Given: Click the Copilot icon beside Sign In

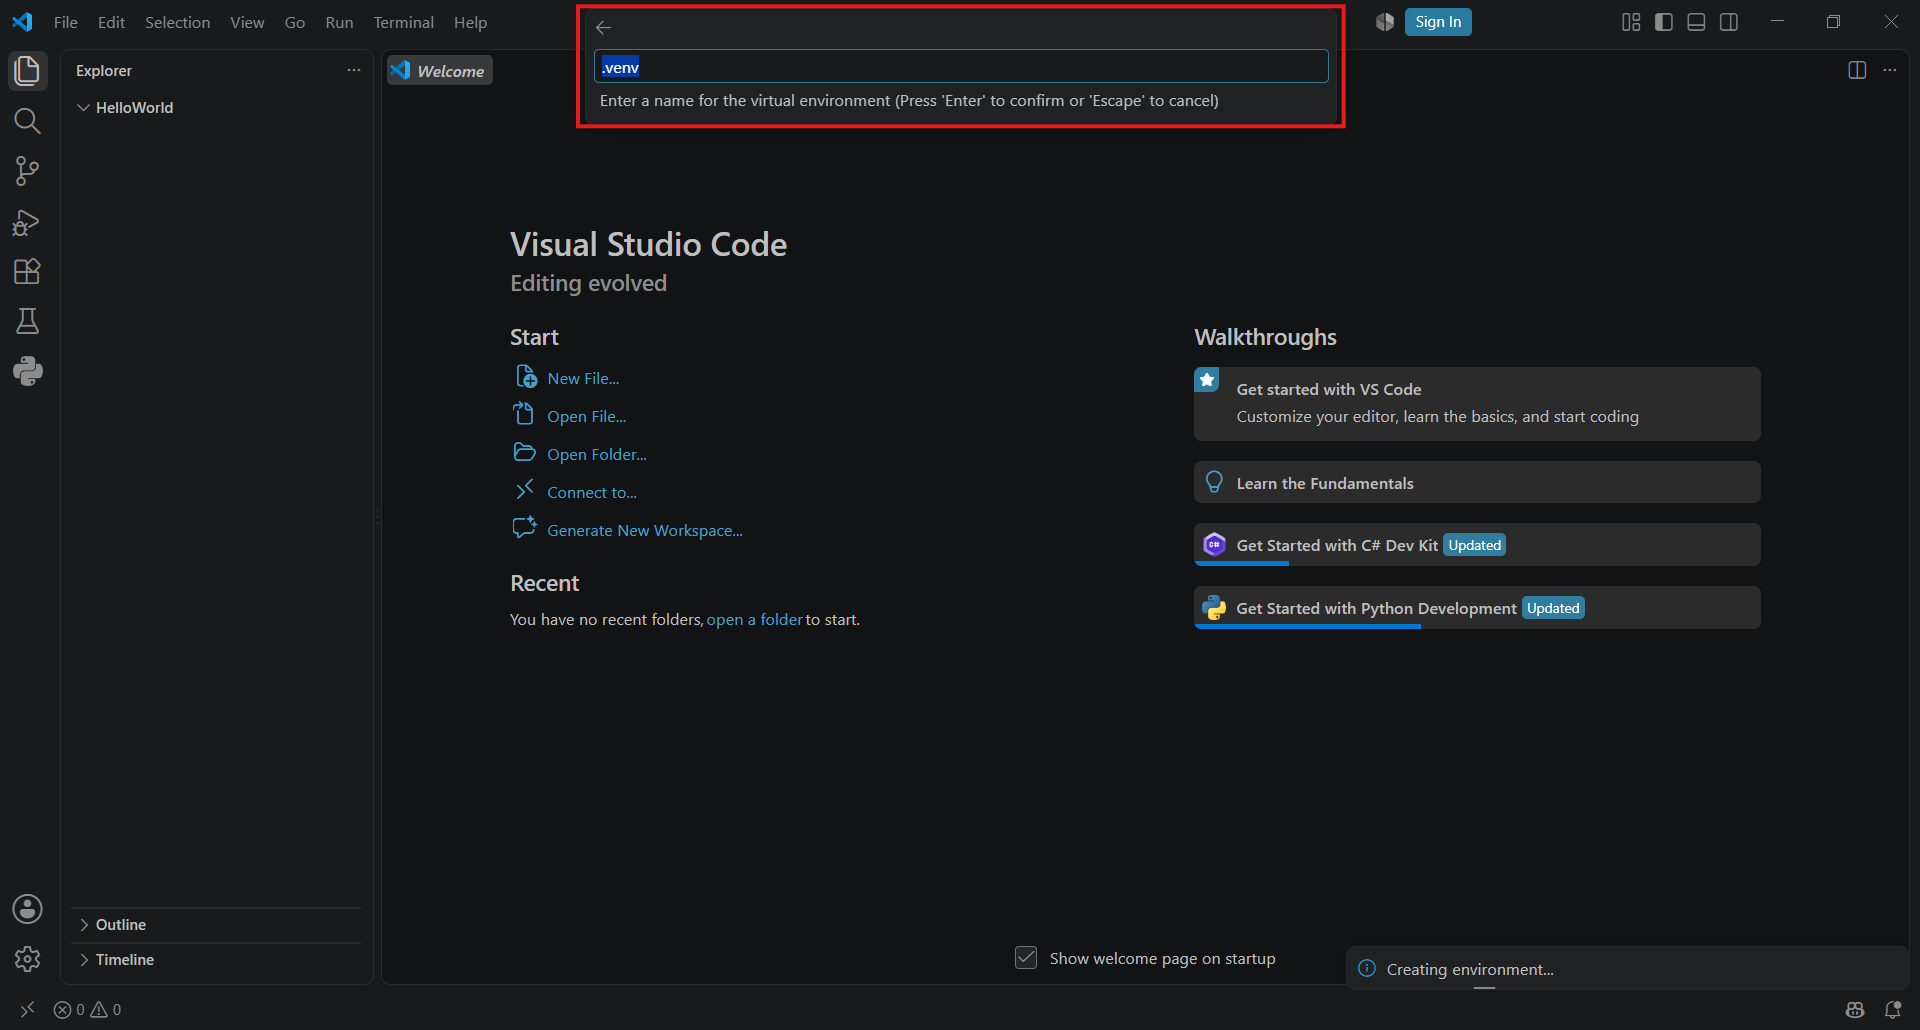Looking at the screenshot, I should click(1385, 22).
